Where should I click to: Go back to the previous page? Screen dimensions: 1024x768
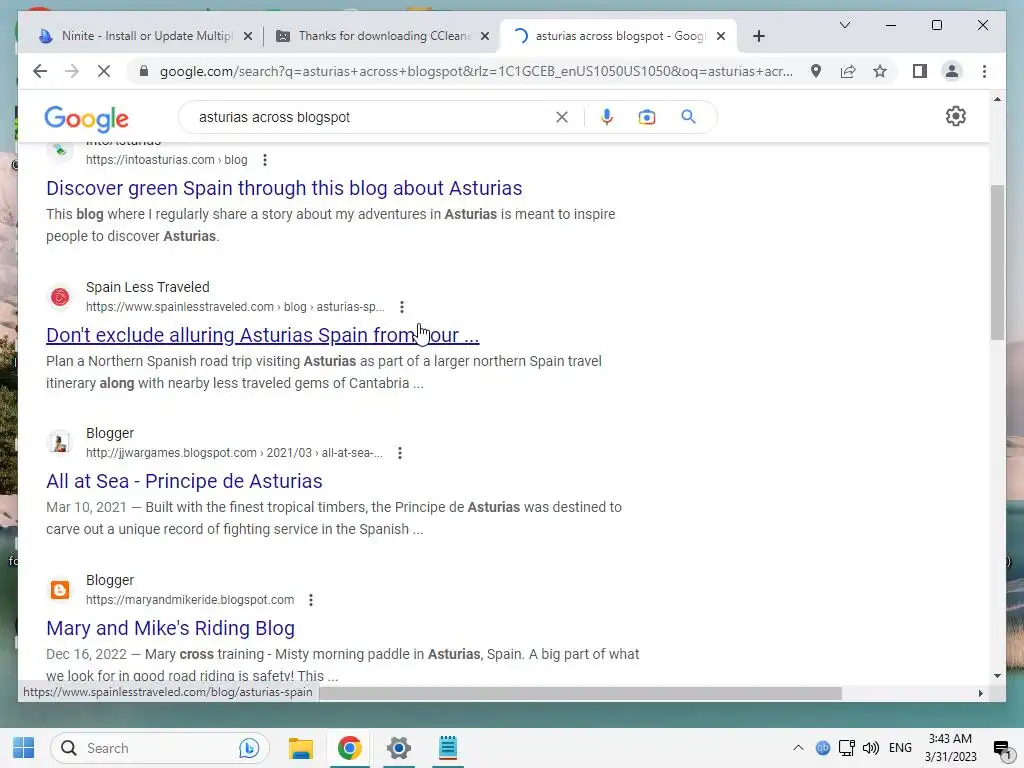40,71
